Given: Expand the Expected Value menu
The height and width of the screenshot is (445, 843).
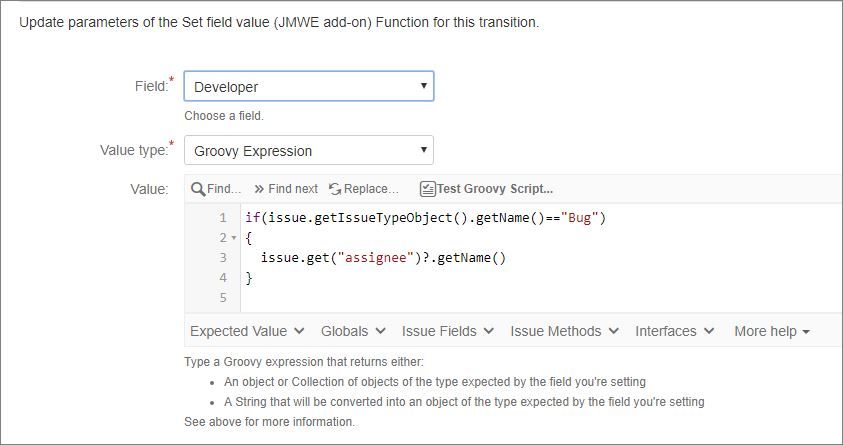Looking at the screenshot, I should point(246,331).
